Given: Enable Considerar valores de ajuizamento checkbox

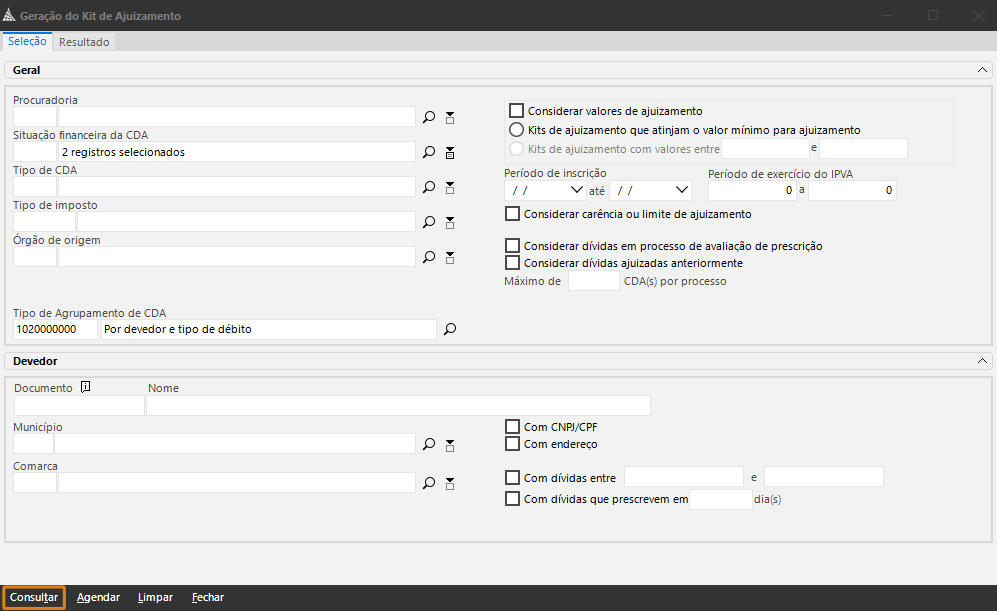Looking at the screenshot, I should click(x=517, y=111).
